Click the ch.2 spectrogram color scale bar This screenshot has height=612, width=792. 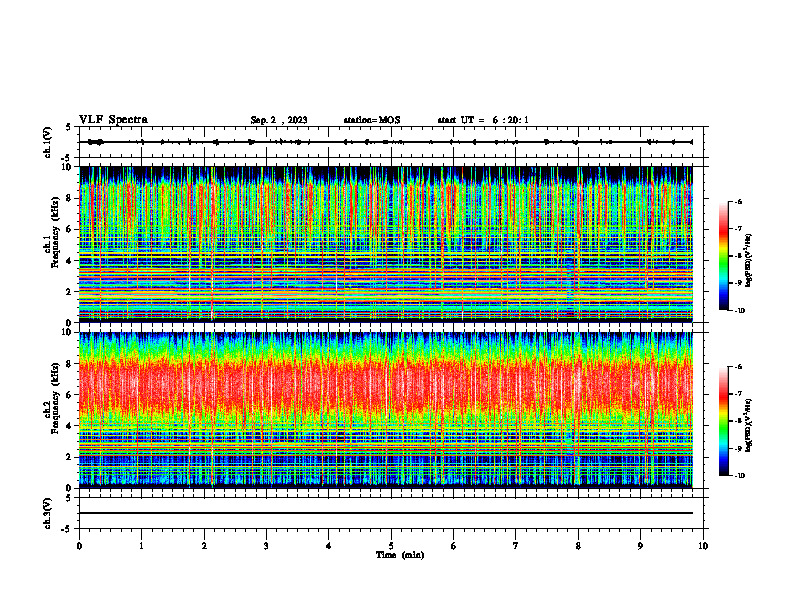click(723, 421)
